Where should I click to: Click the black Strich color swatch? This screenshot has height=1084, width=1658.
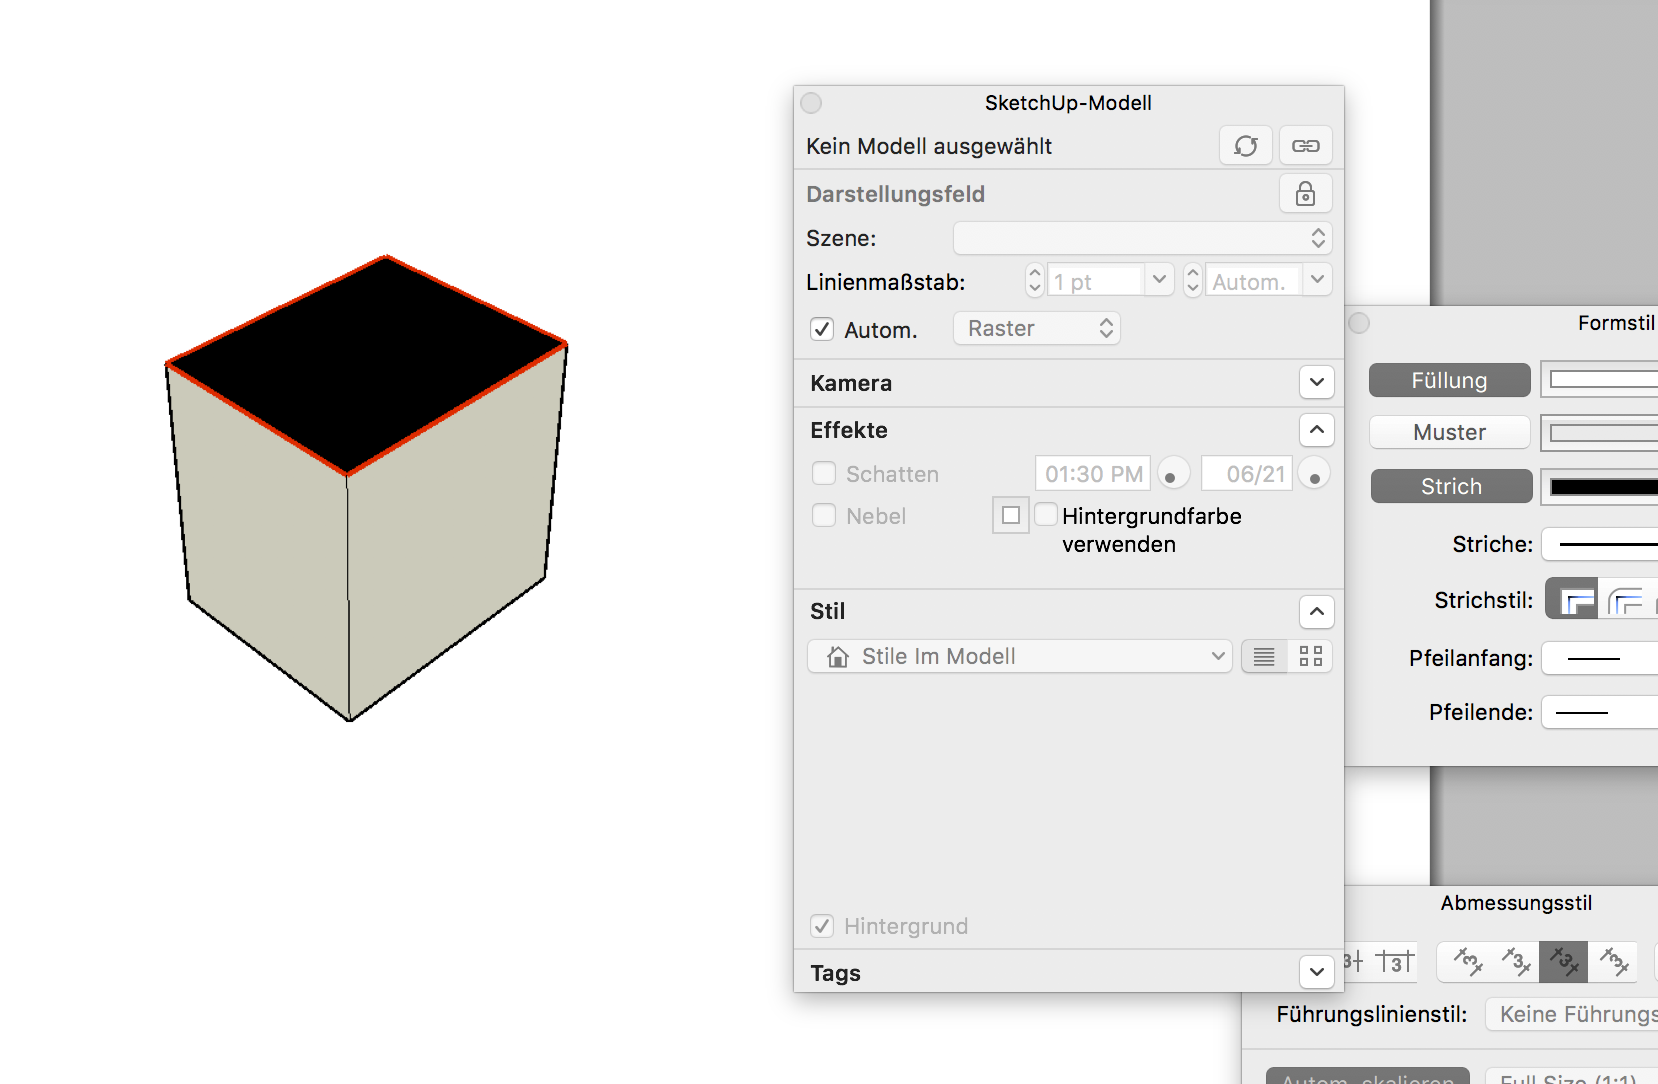coord(1602,487)
